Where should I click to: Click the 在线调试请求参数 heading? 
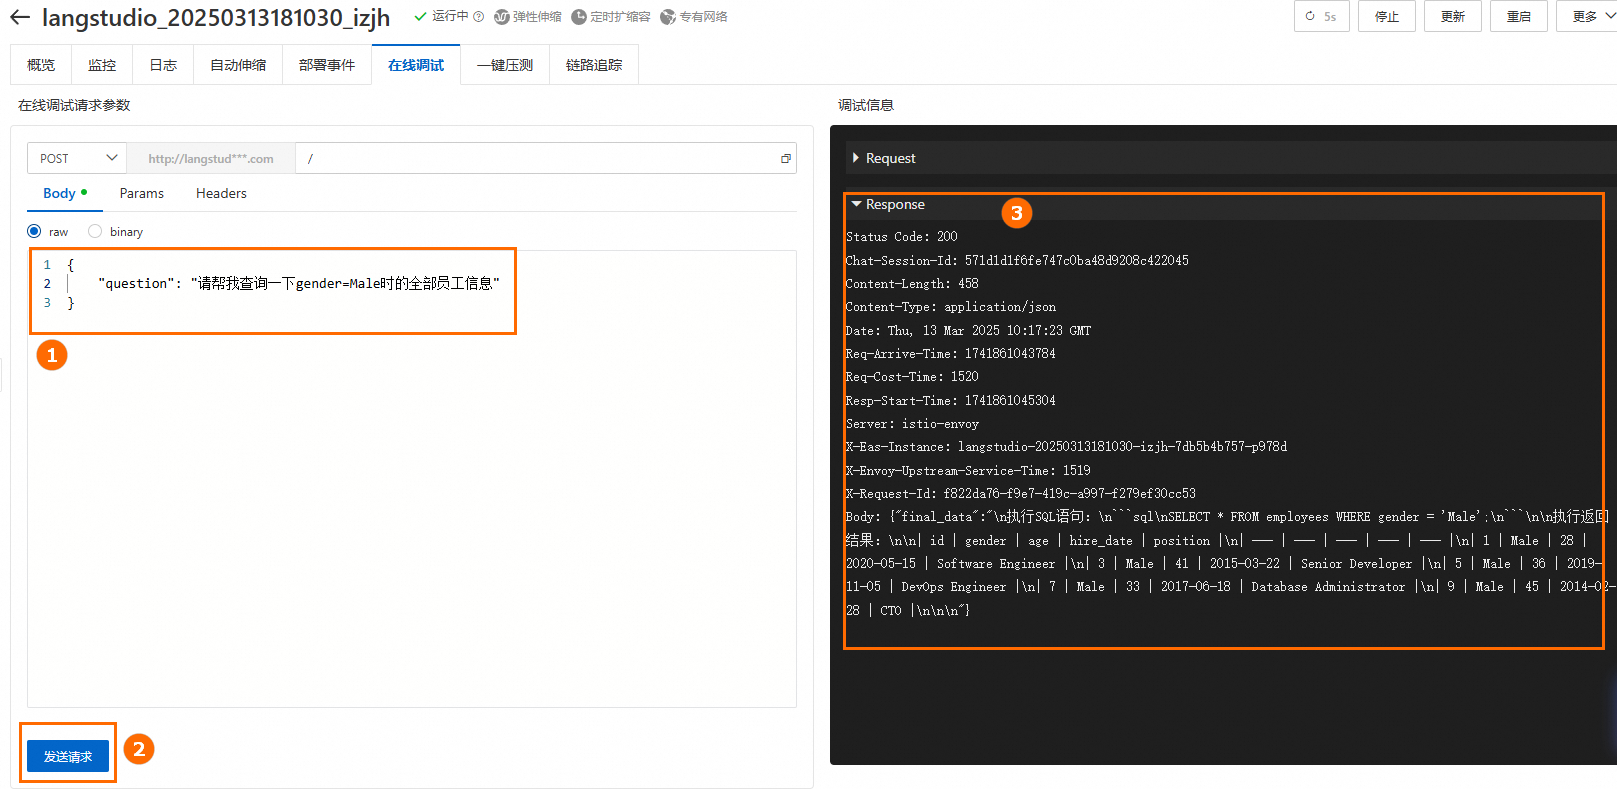point(74,105)
